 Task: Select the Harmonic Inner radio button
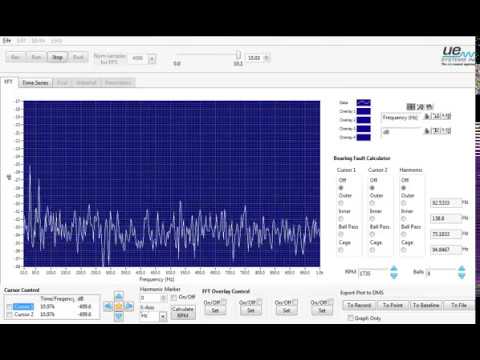click(x=403, y=219)
